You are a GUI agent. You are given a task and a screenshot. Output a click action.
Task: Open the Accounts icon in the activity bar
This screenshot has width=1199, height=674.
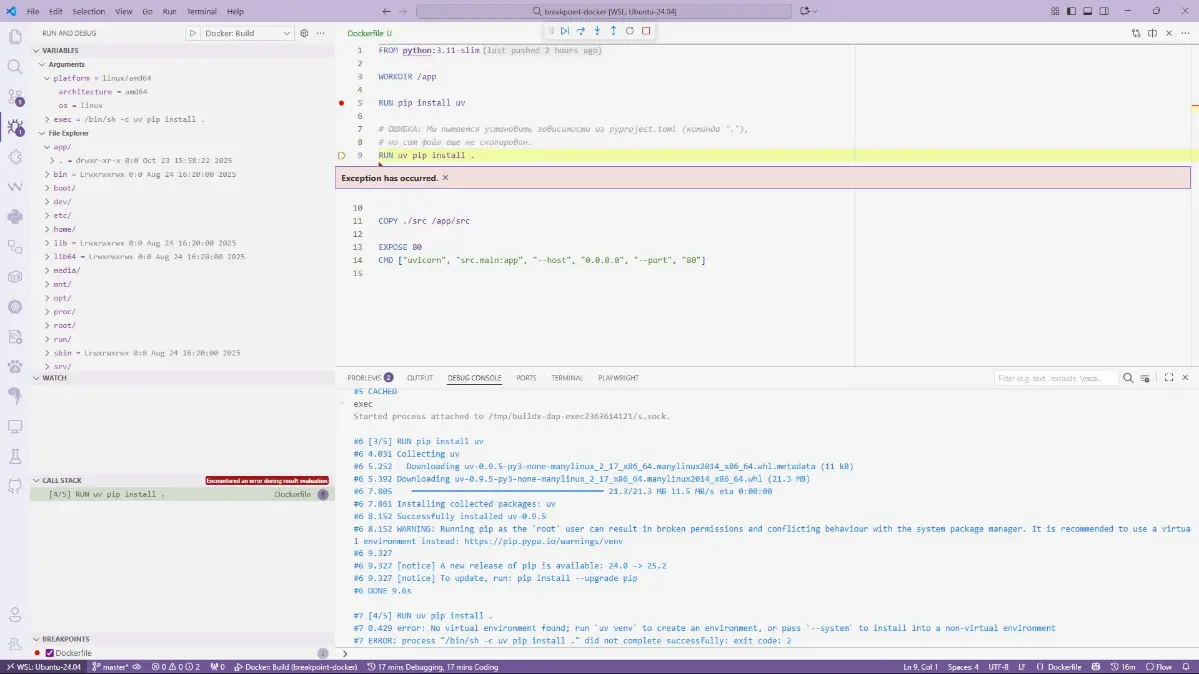(15, 614)
